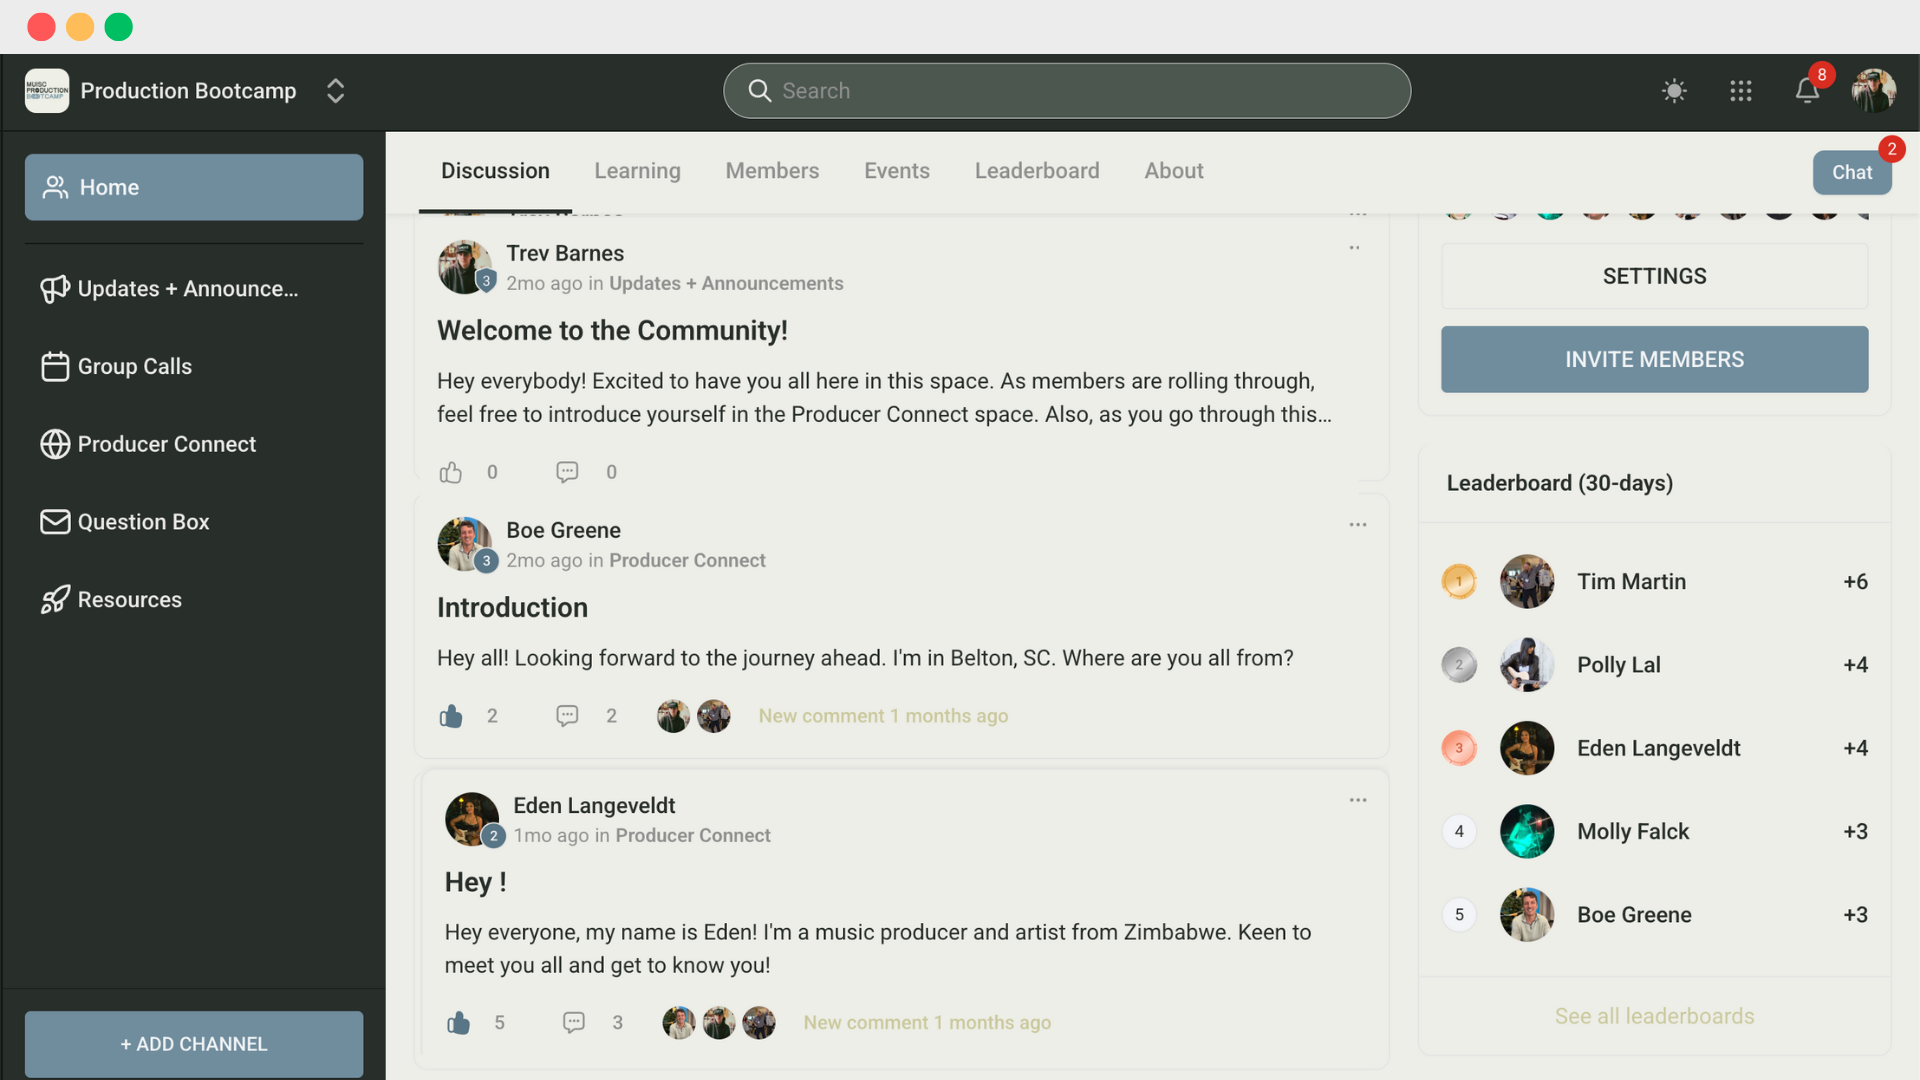Click New comment link on Hey ! post
The height and width of the screenshot is (1080, 1920).
click(927, 1023)
